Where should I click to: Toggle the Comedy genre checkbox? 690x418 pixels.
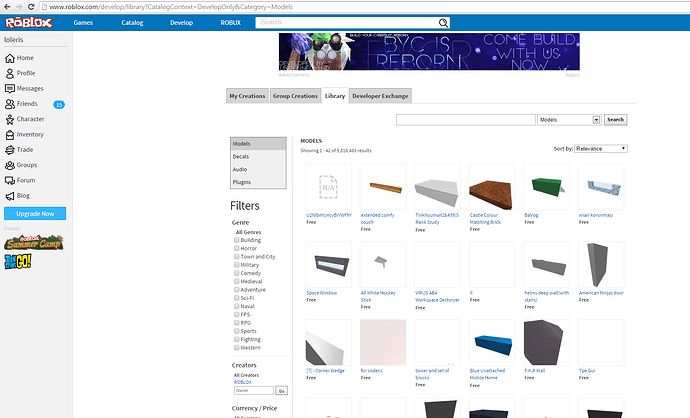pos(237,273)
